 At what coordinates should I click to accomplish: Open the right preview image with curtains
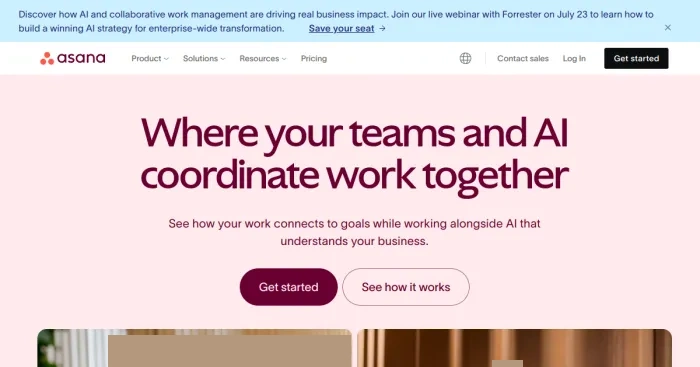(x=515, y=348)
